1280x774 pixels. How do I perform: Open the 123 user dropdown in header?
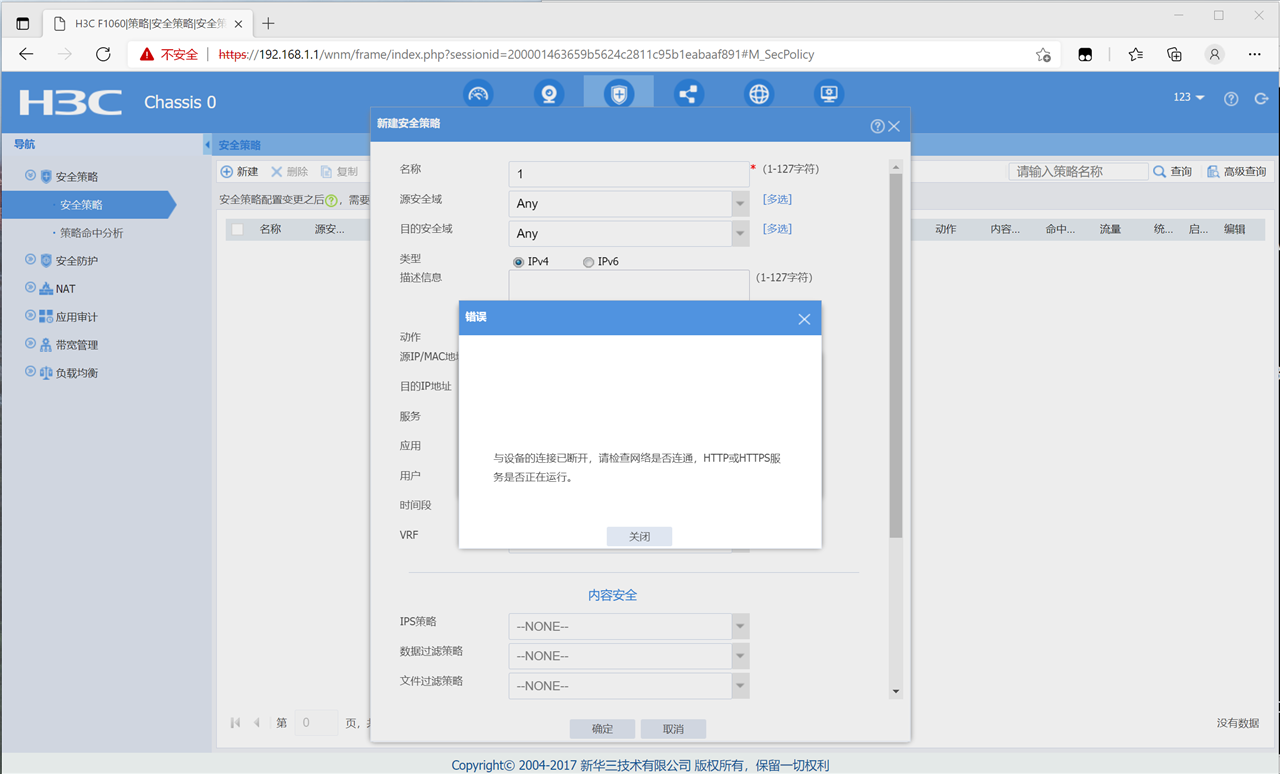(1188, 98)
